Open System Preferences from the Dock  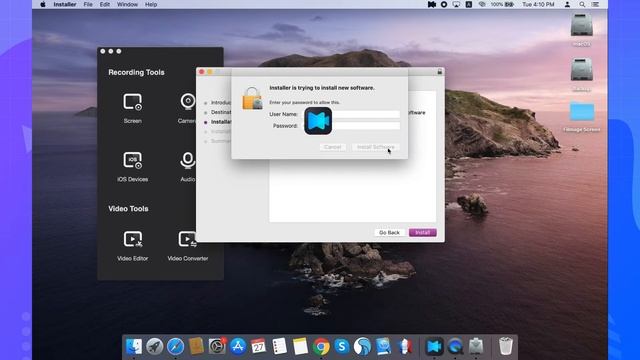[x=217, y=347]
